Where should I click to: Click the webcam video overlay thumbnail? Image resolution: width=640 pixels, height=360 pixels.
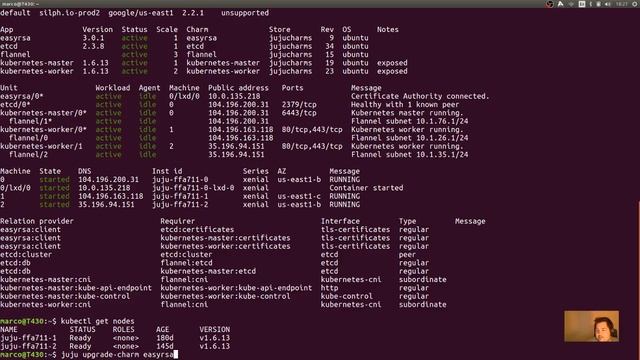coord(591,326)
